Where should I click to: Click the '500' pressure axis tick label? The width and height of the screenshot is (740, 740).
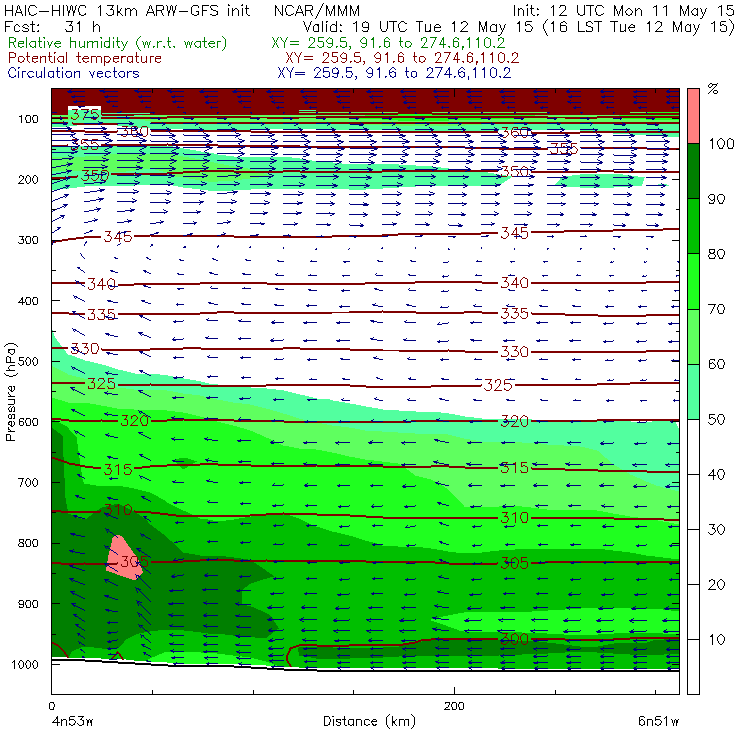28,362
